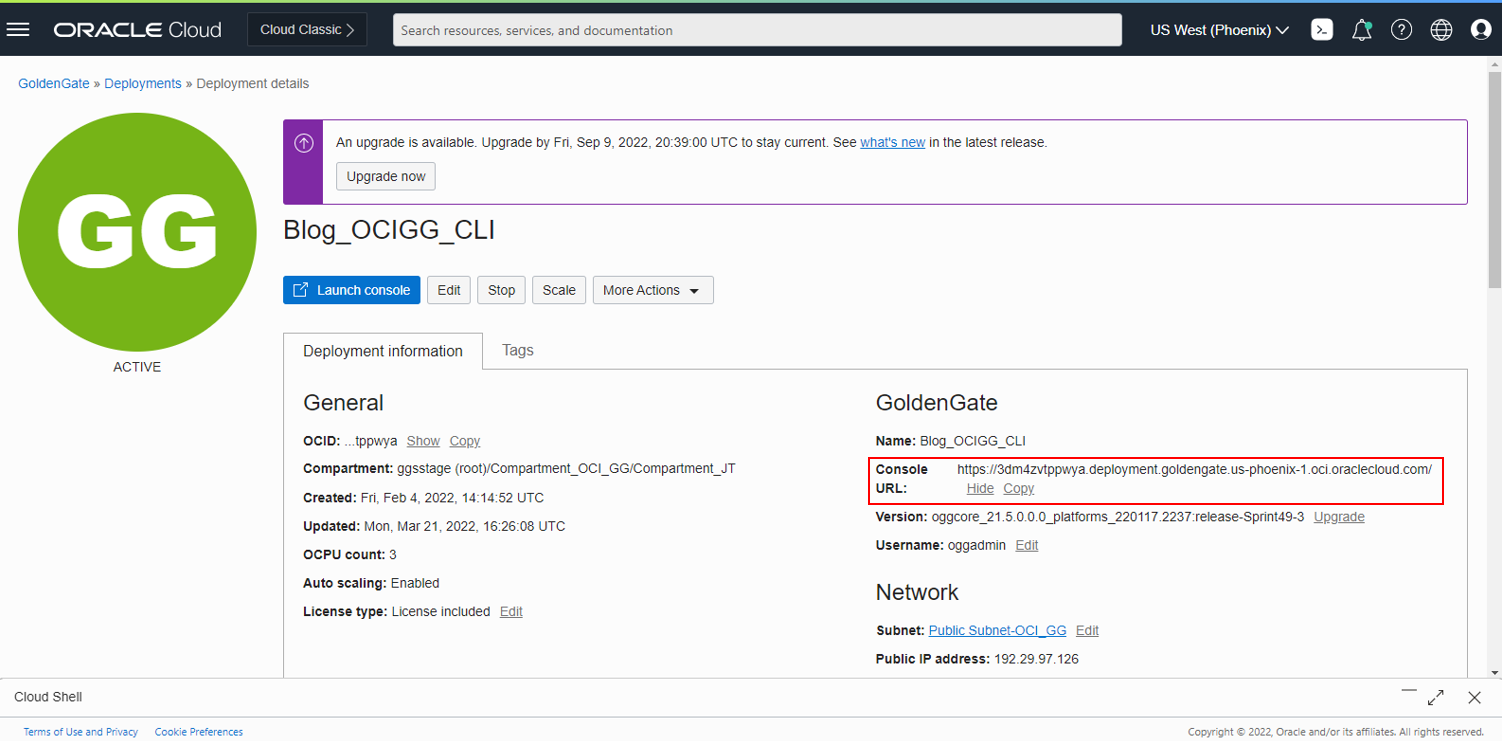Open the user profile menu
This screenshot has width=1502, height=741.
(x=1481, y=30)
